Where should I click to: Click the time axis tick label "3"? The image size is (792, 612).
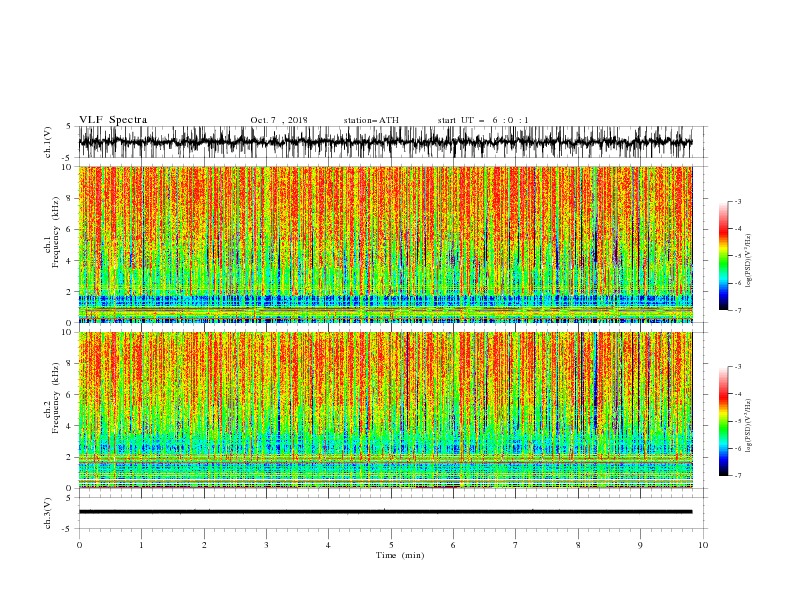click(266, 545)
